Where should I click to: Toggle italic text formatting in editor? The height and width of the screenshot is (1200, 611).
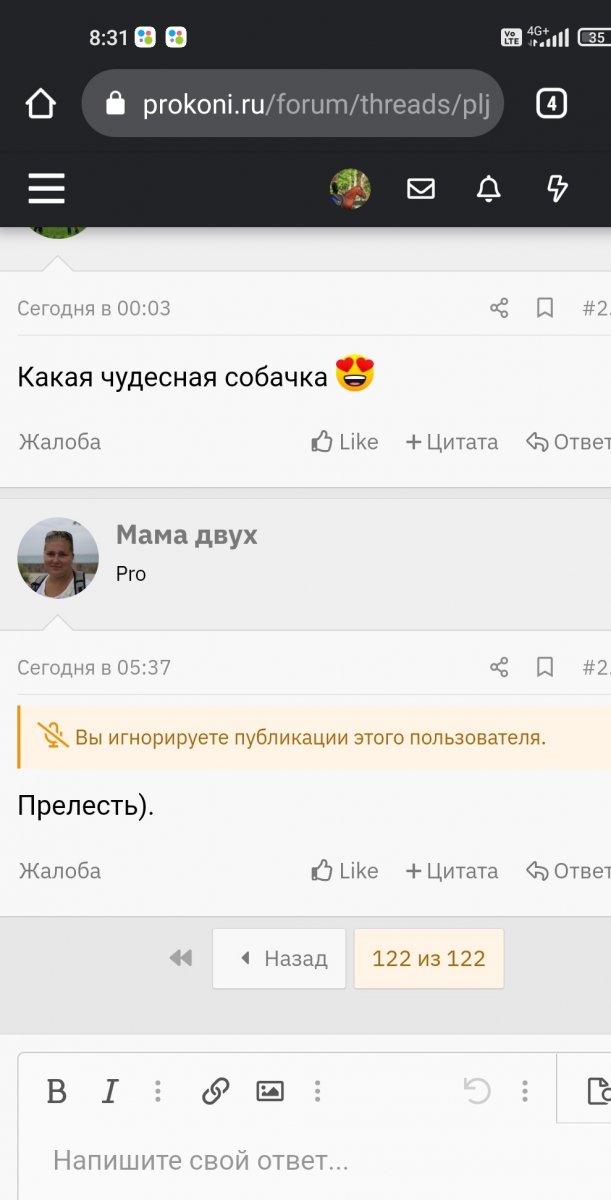point(111,1091)
